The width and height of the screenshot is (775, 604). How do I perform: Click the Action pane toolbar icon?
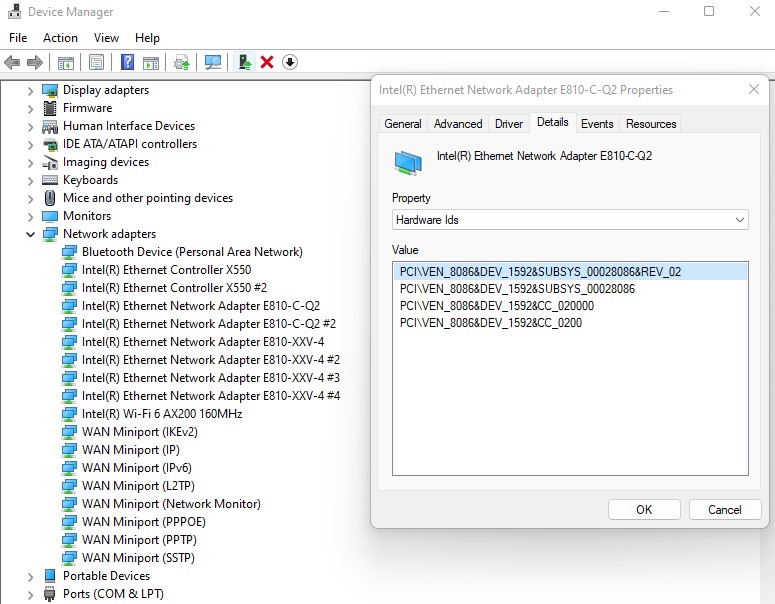click(x=151, y=63)
